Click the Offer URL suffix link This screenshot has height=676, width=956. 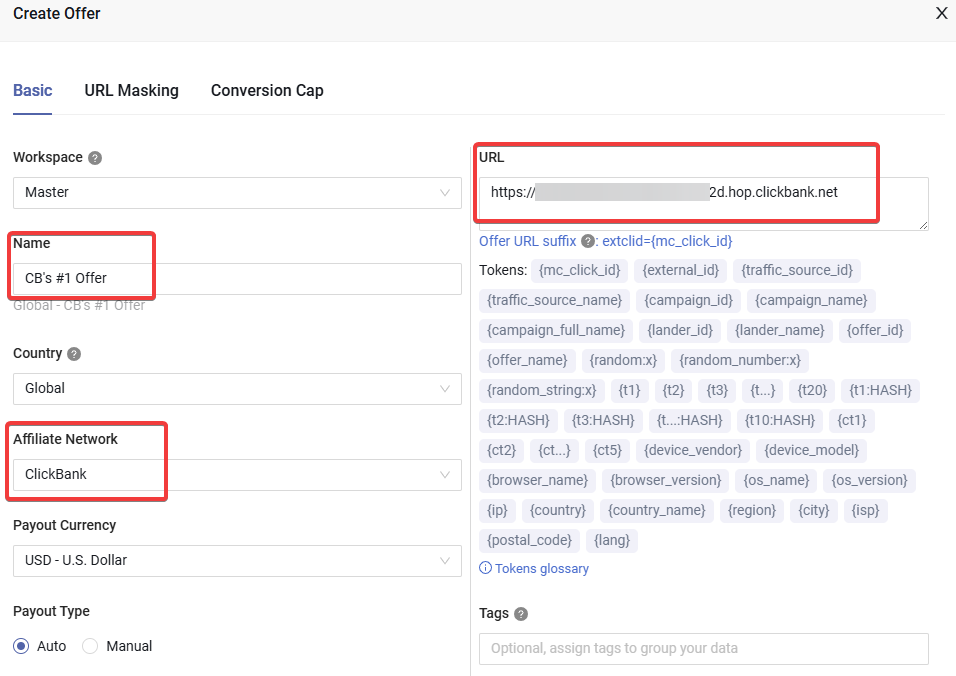tap(527, 241)
